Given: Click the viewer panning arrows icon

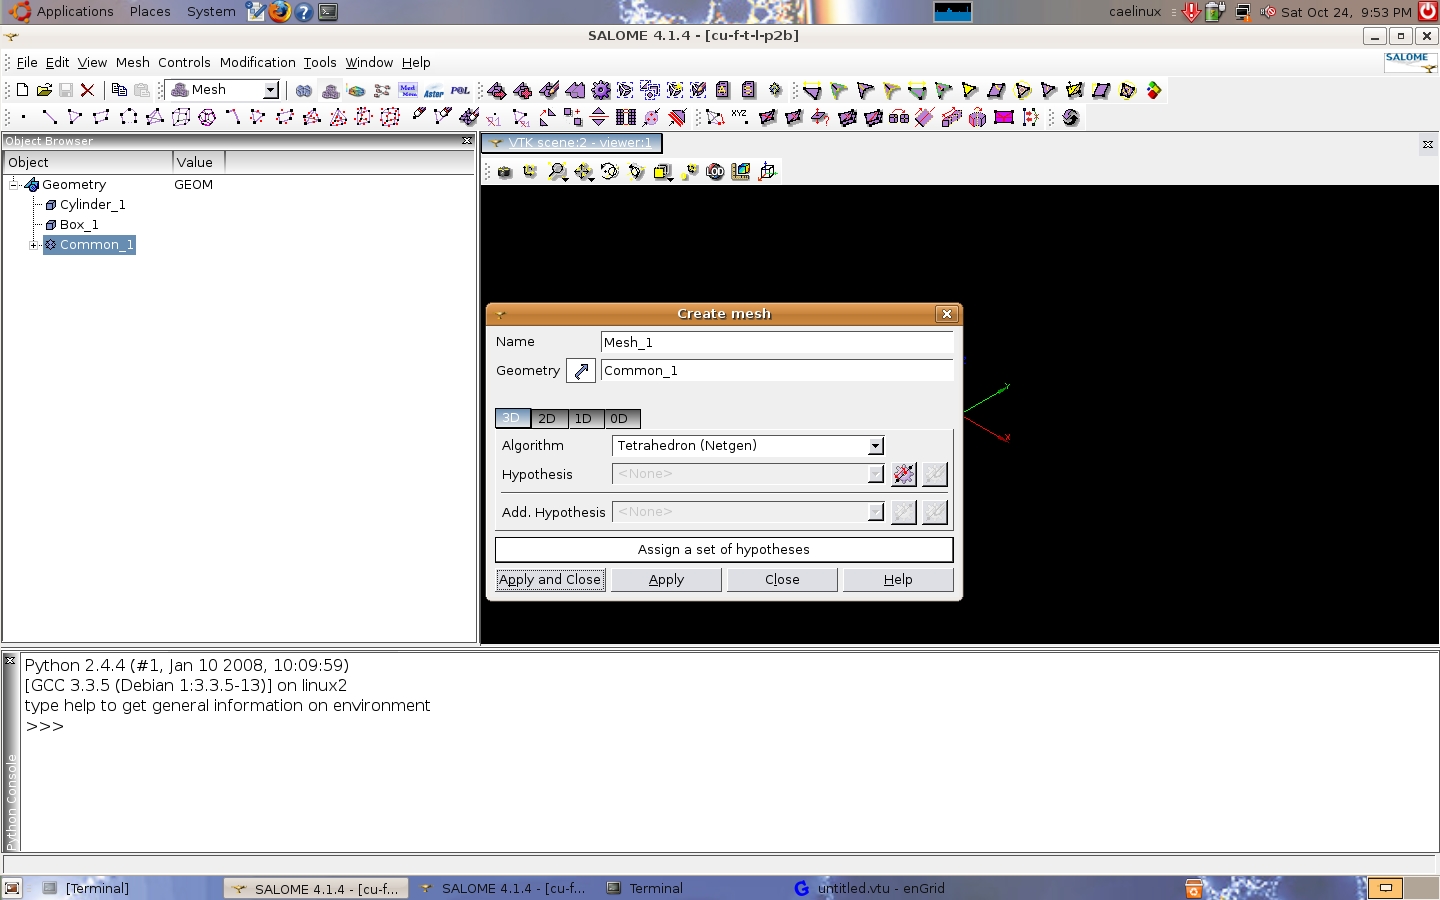Looking at the screenshot, I should (584, 172).
